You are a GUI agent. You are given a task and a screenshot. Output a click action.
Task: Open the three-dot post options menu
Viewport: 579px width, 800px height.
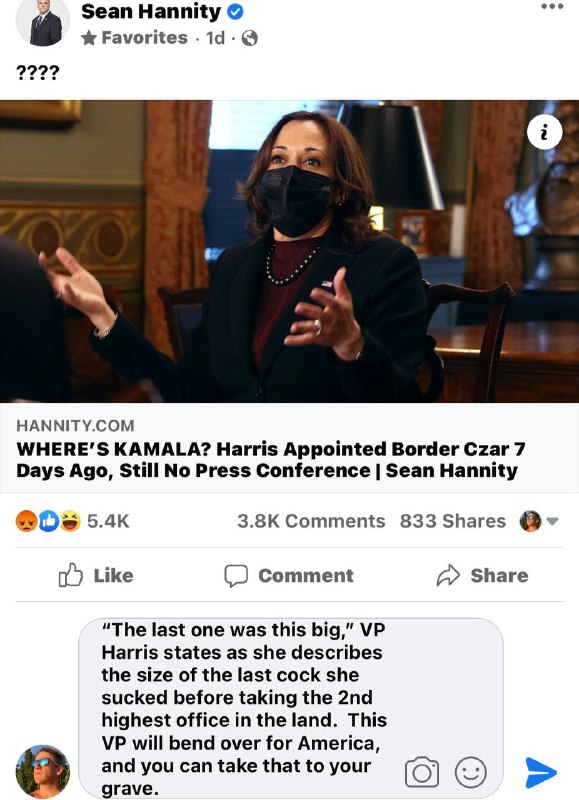coord(552,7)
